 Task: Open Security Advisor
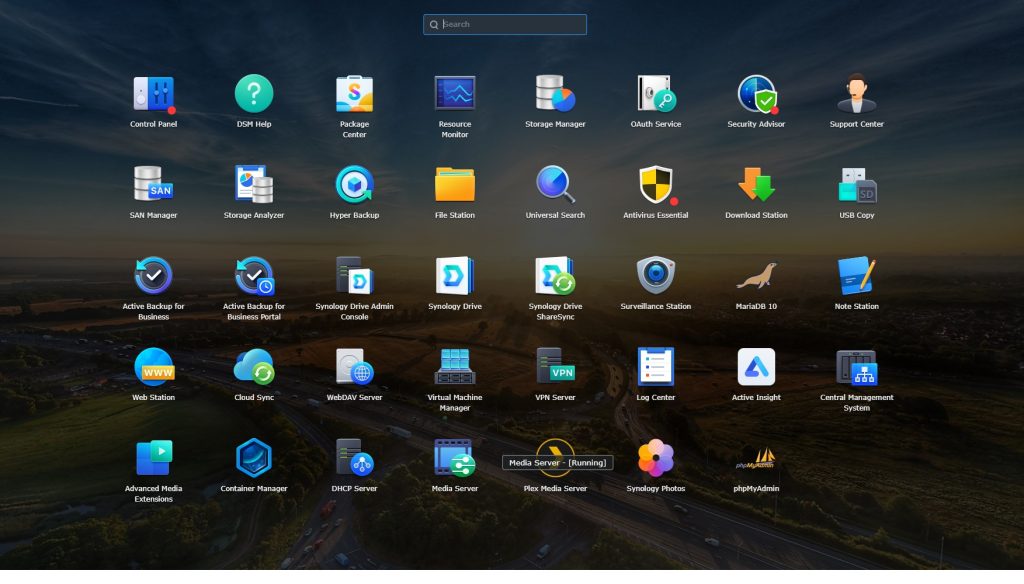tap(756, 93)
